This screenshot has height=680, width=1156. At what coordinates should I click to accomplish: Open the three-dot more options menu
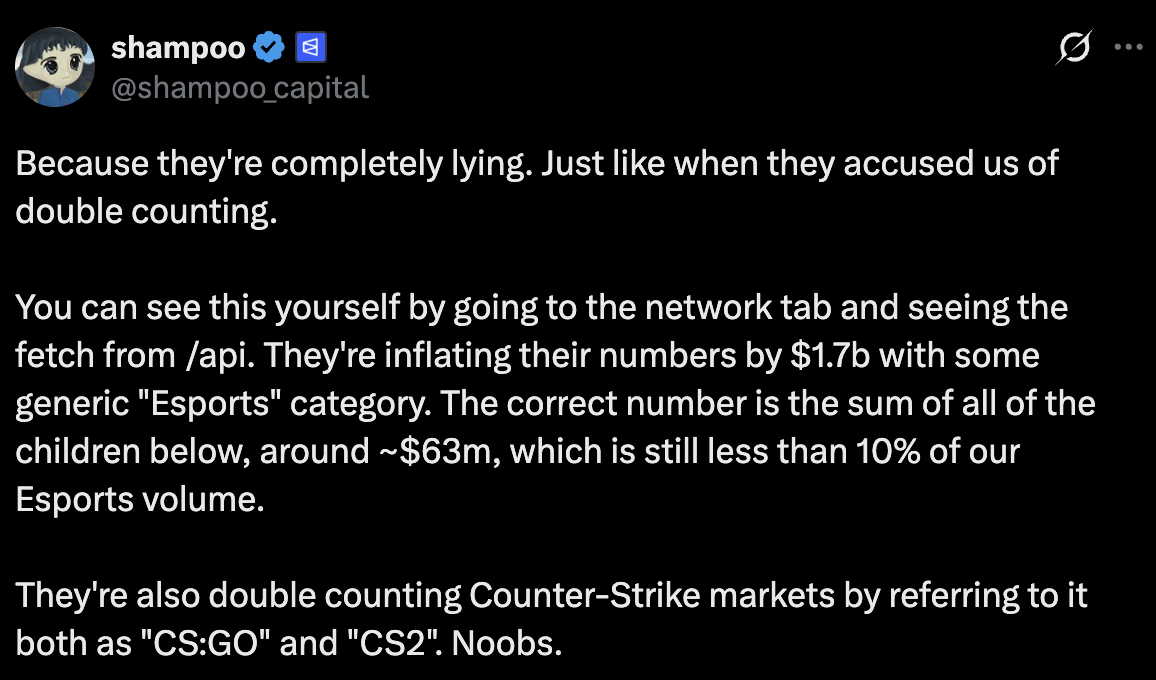1127,47
